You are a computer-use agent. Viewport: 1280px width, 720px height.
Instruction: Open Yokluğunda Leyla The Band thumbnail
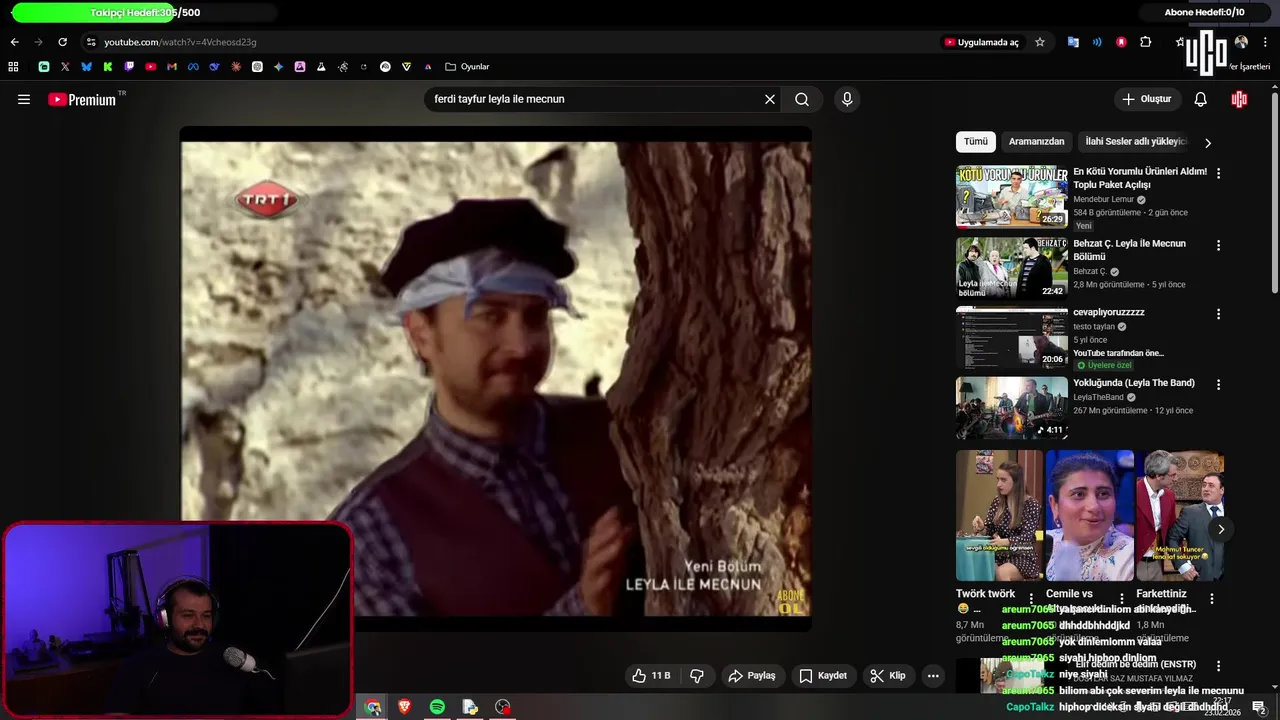coord(1012,407)
